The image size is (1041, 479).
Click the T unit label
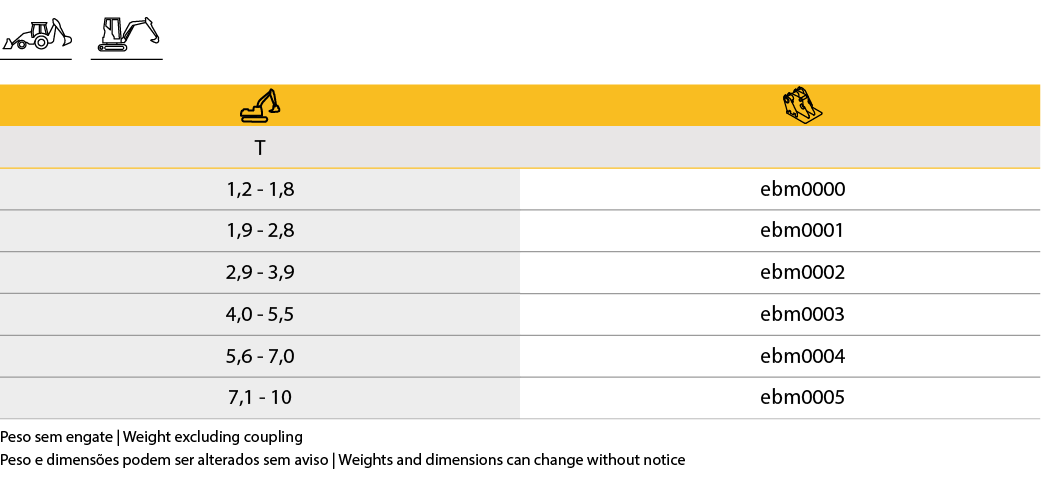pyautogui.click(x=260, y=148)
